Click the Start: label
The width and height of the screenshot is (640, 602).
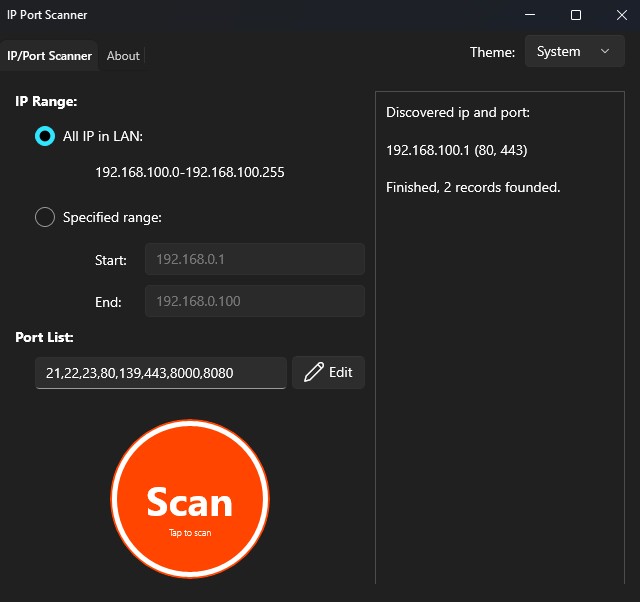point(111,260)
